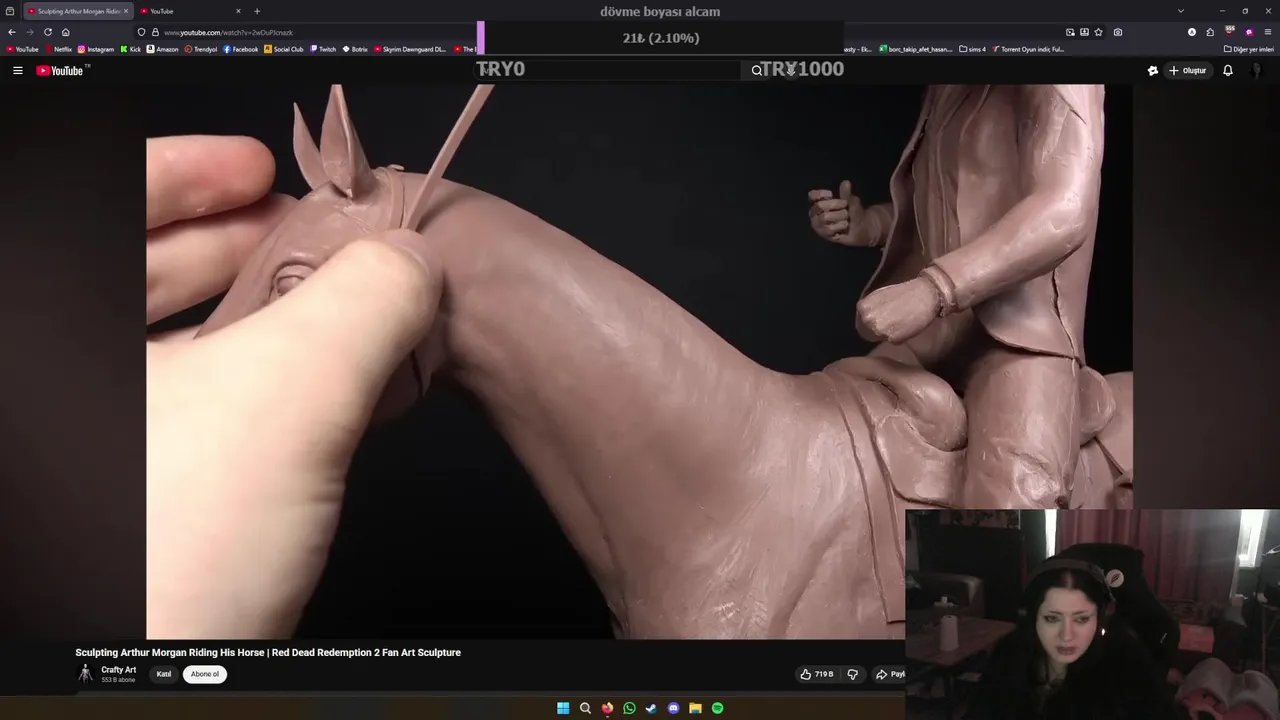Screen dimensions: 1280x720
Task: Open the Twitch bookmark
Action: pyautogui.click(x=323, y=49)
